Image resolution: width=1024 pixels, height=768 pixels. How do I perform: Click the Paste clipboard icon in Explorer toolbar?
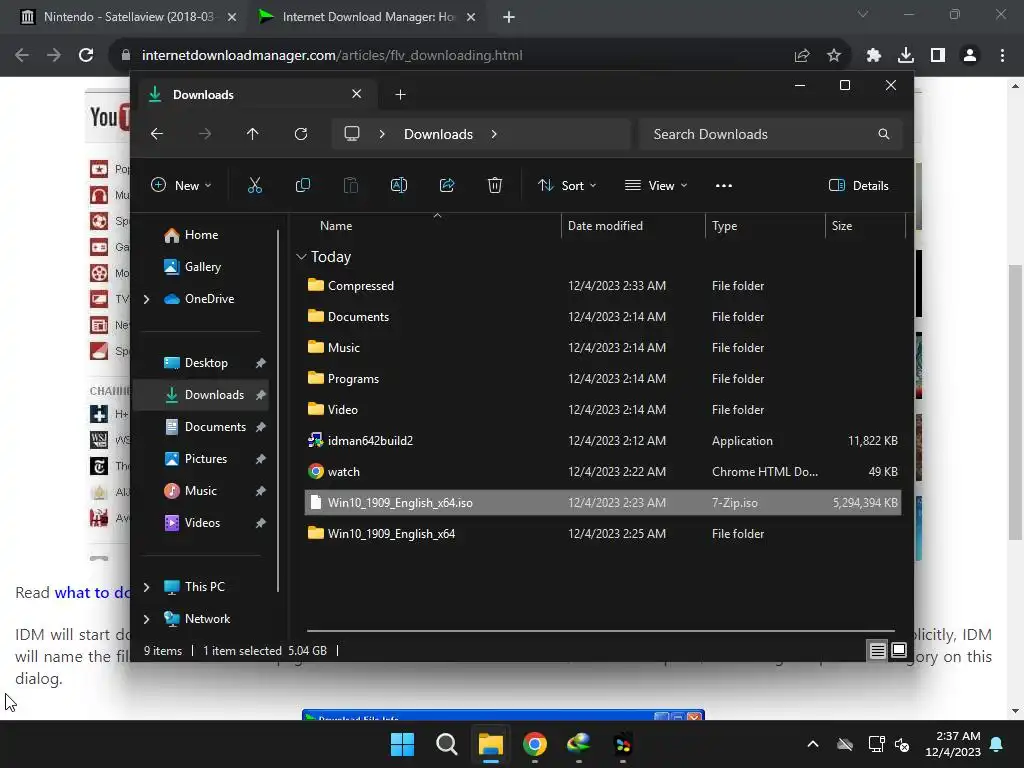pos(351,185)
